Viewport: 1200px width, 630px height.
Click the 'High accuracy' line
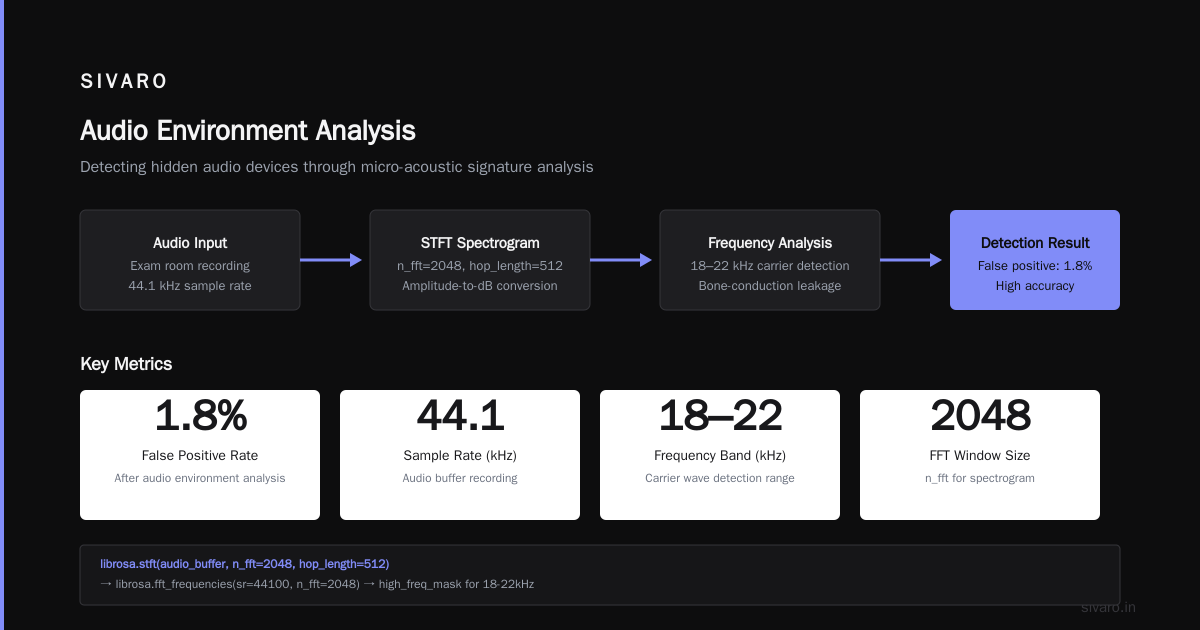pyautogui.click(x=1035, y=286)
